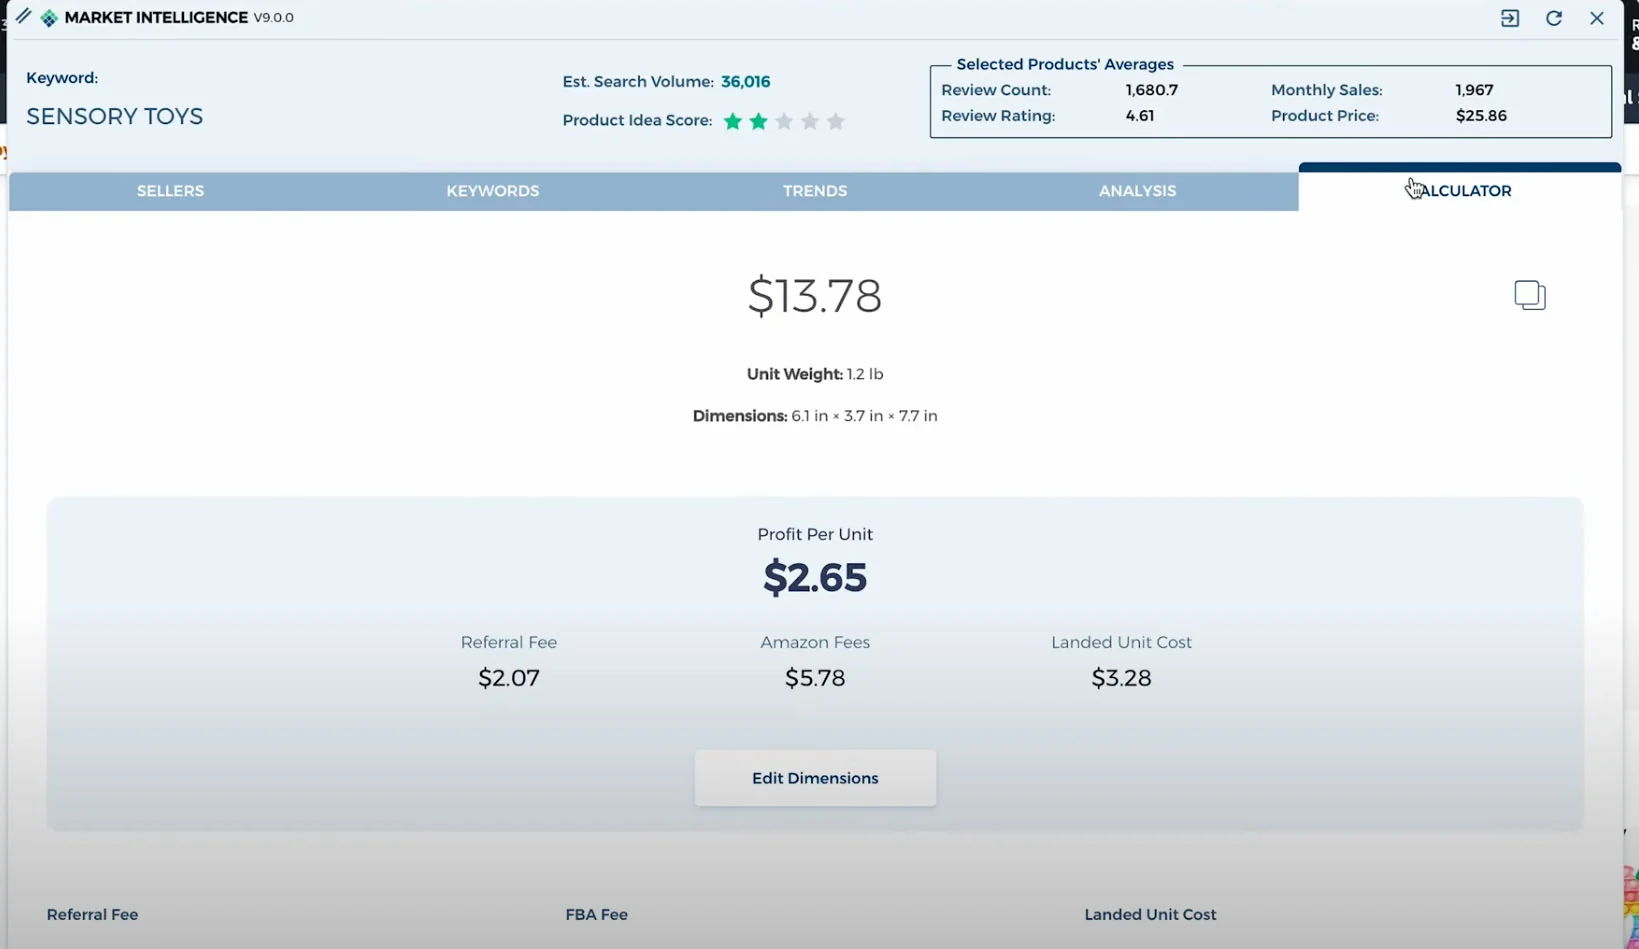The height and width of the screenshot is (949, 1639).
Task: Refresh the Market Intelligence data
Action: pos(1553,18)
